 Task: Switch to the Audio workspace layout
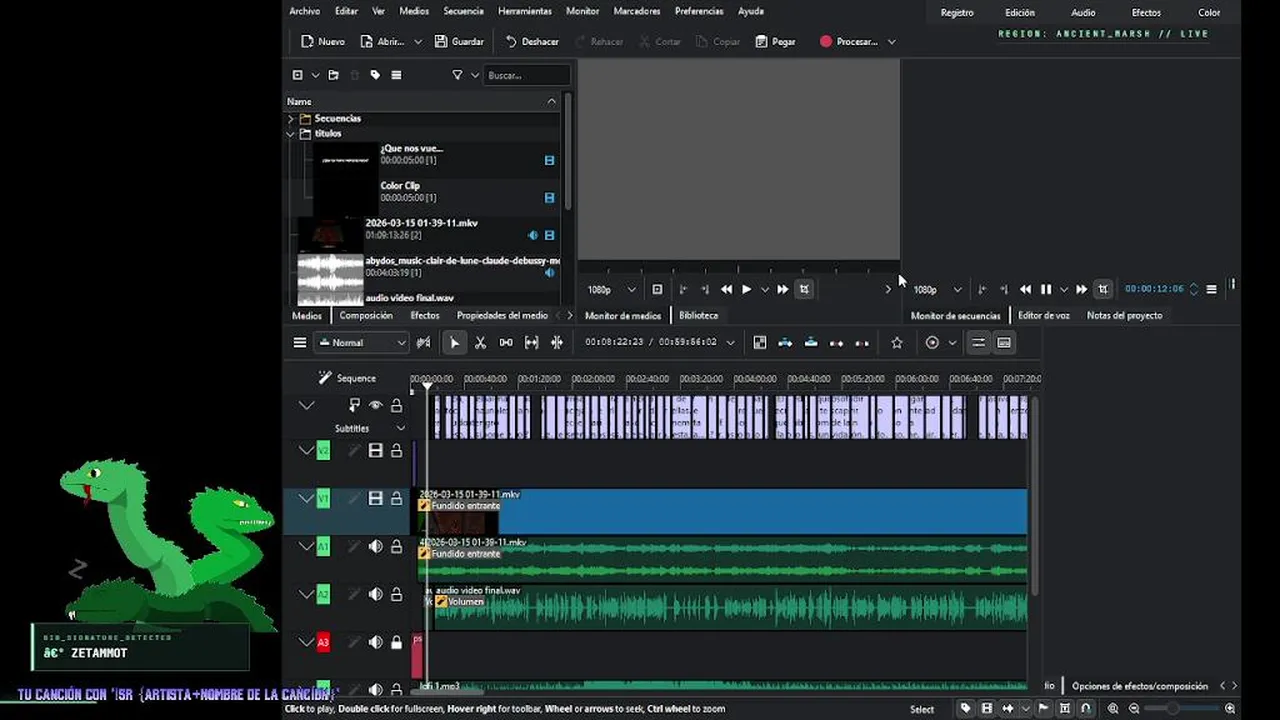tap(1083, 13)
